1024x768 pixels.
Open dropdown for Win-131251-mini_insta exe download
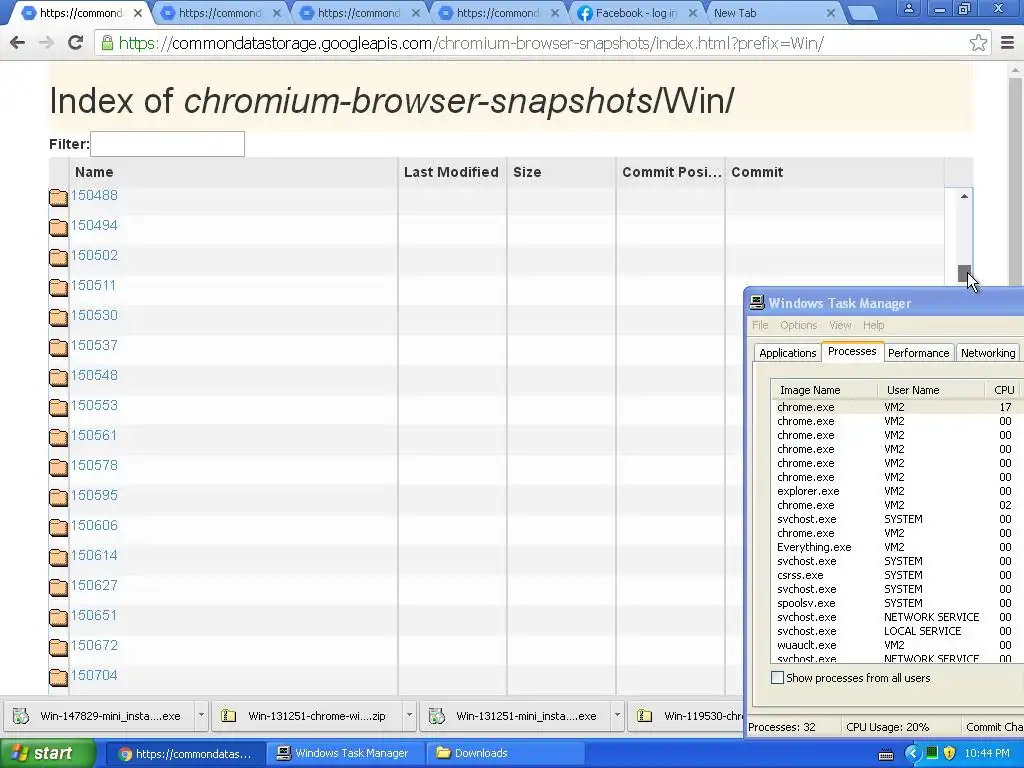pos(616,716)
